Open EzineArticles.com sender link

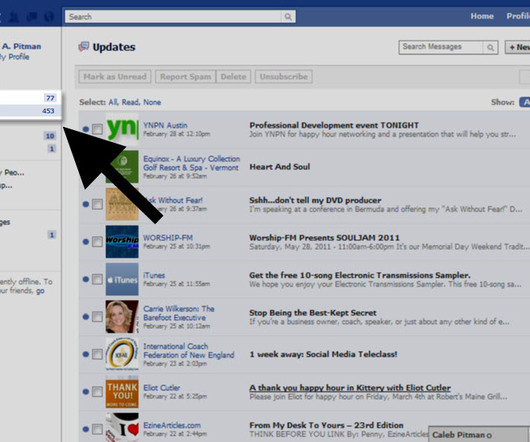click(172, 425)
